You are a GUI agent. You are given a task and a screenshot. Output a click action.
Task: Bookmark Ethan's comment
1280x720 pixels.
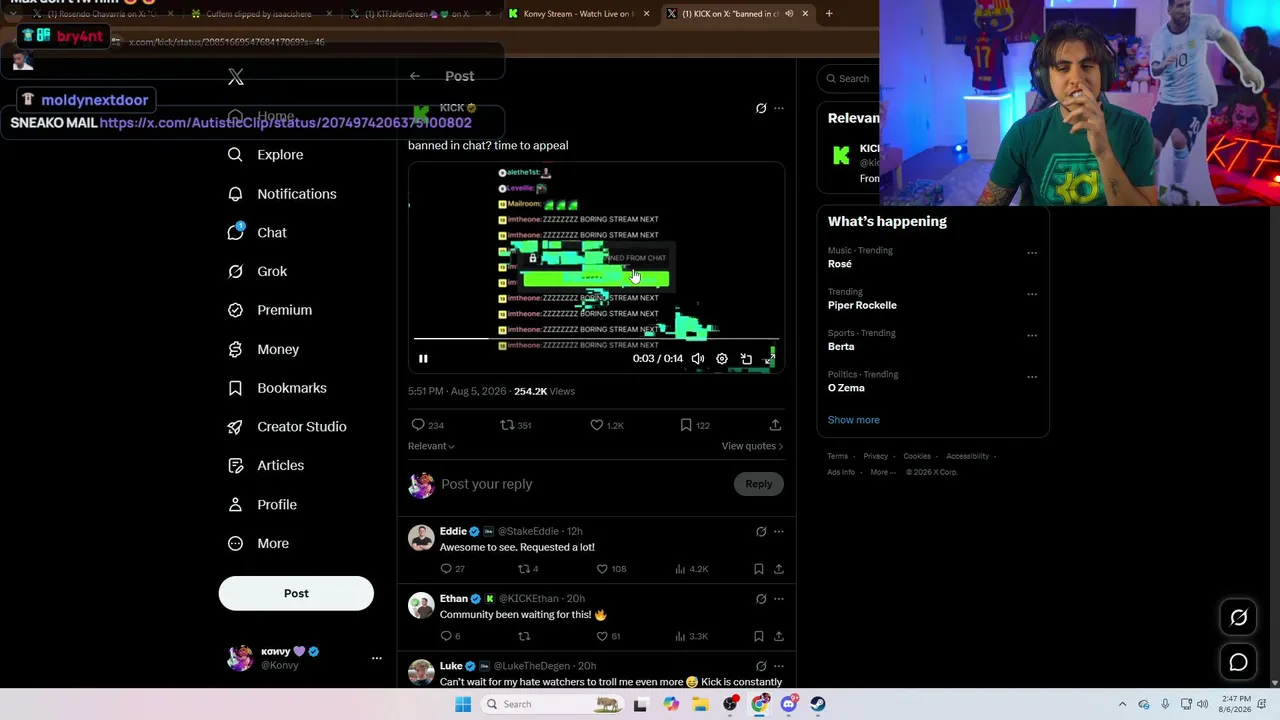[x=759, y=636]
